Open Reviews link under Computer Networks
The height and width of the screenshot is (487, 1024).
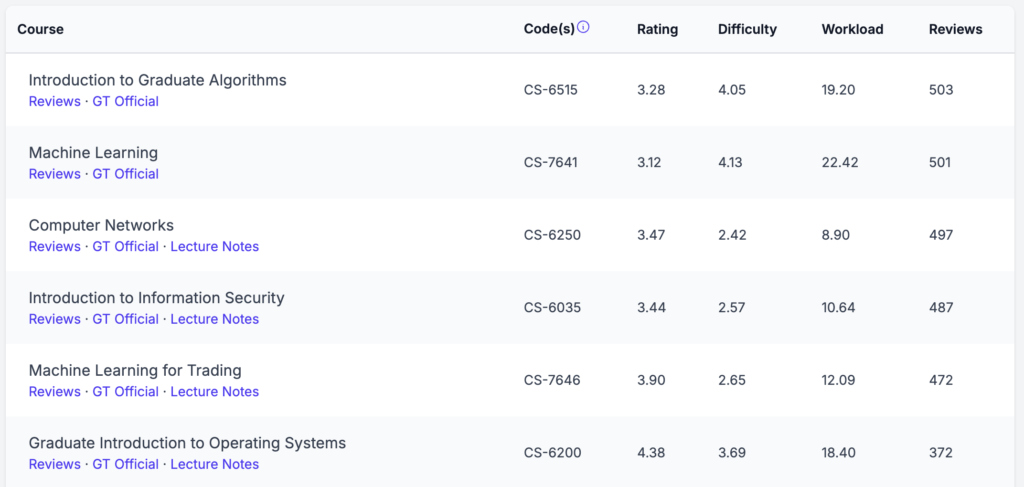tap(54, 246)
